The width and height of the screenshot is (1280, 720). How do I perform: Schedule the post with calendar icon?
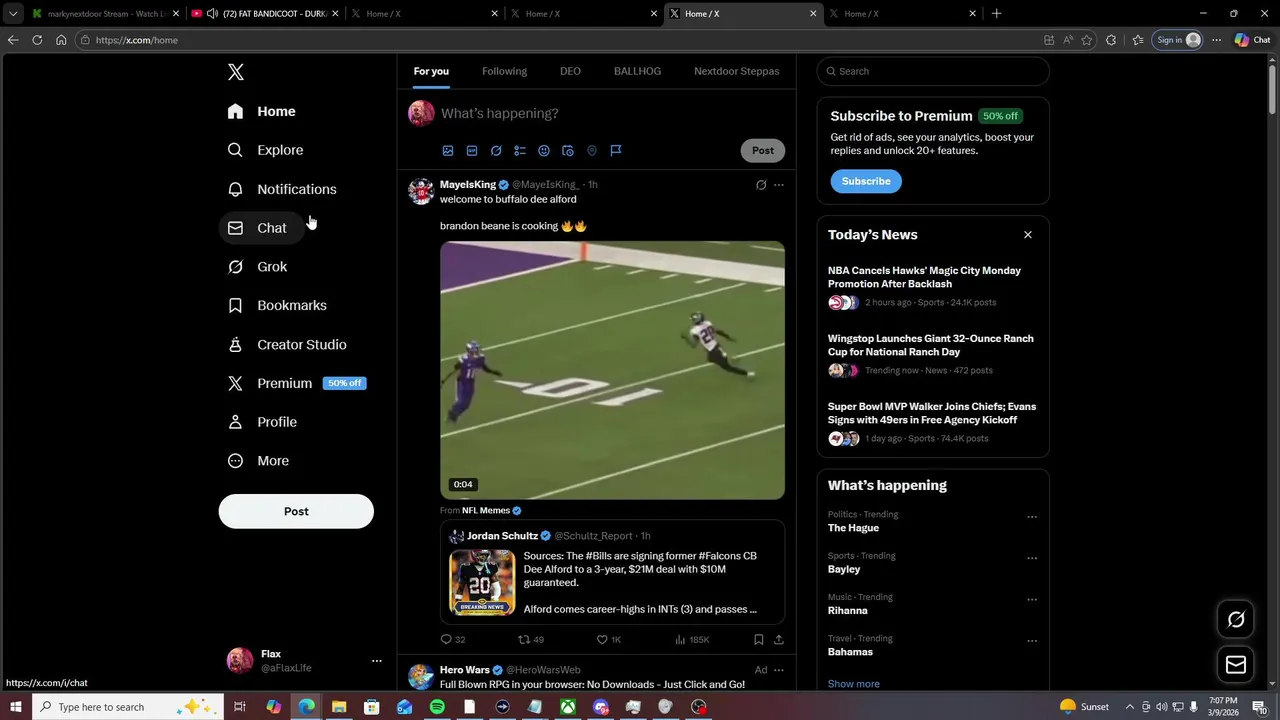click(x=568, y=151)
